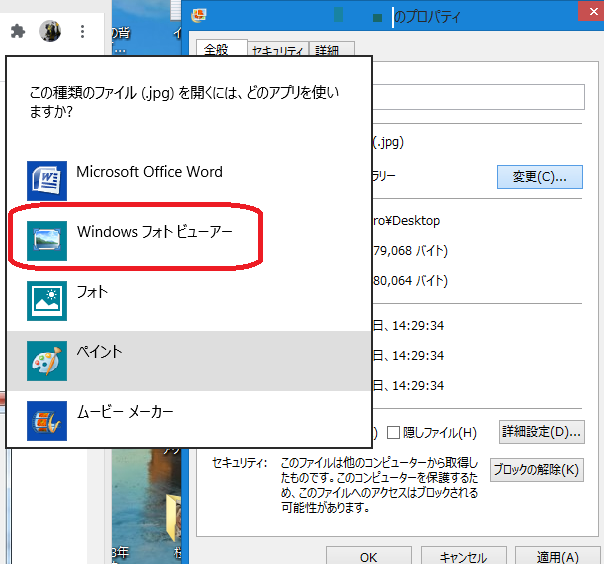Click the 詳細設定(D)... button
Image resolution: width=604 pixels, height=564 pixels.
pos(542,432)
